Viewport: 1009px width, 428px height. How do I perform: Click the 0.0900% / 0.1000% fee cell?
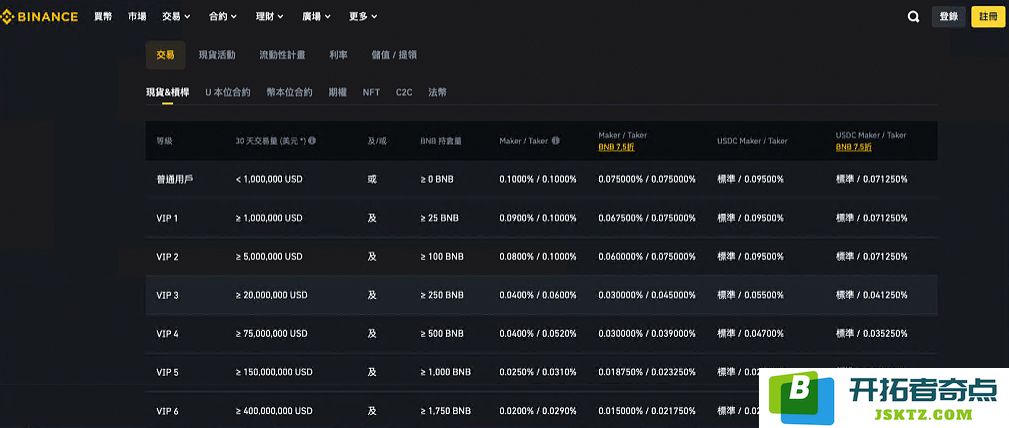tap(538, 218)
